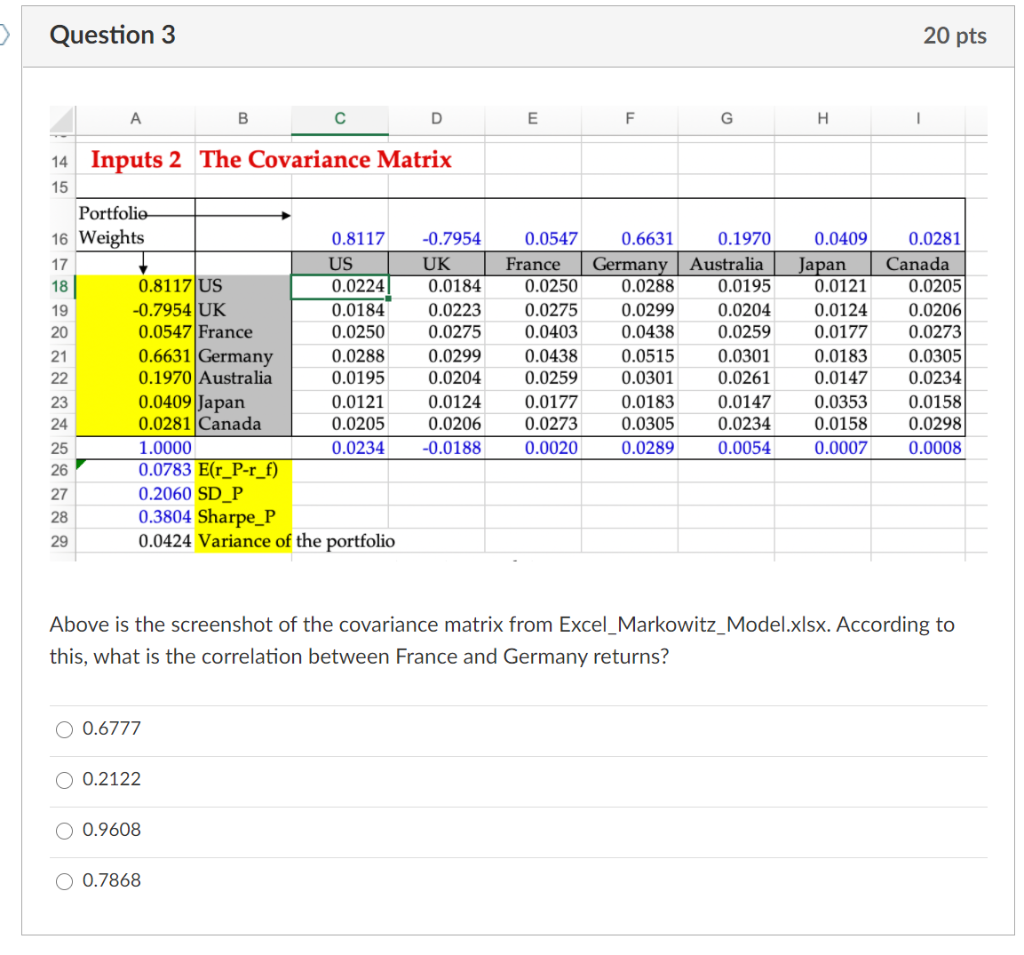
Task: Expand the collapsed panel chevron at top left
Action: point(6,34)
